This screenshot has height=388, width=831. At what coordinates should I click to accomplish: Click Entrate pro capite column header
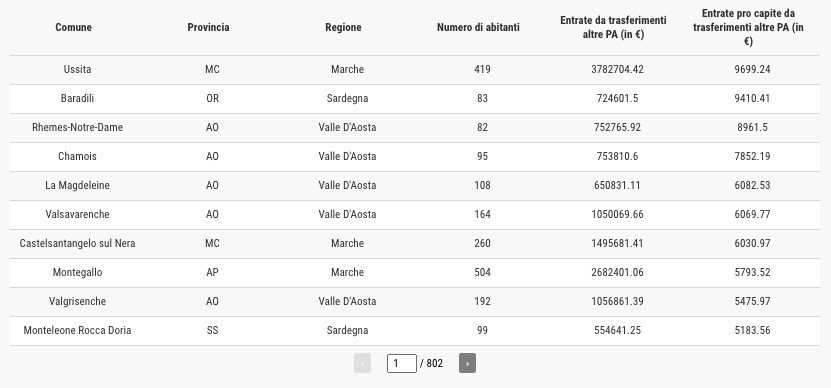[748, 27]
